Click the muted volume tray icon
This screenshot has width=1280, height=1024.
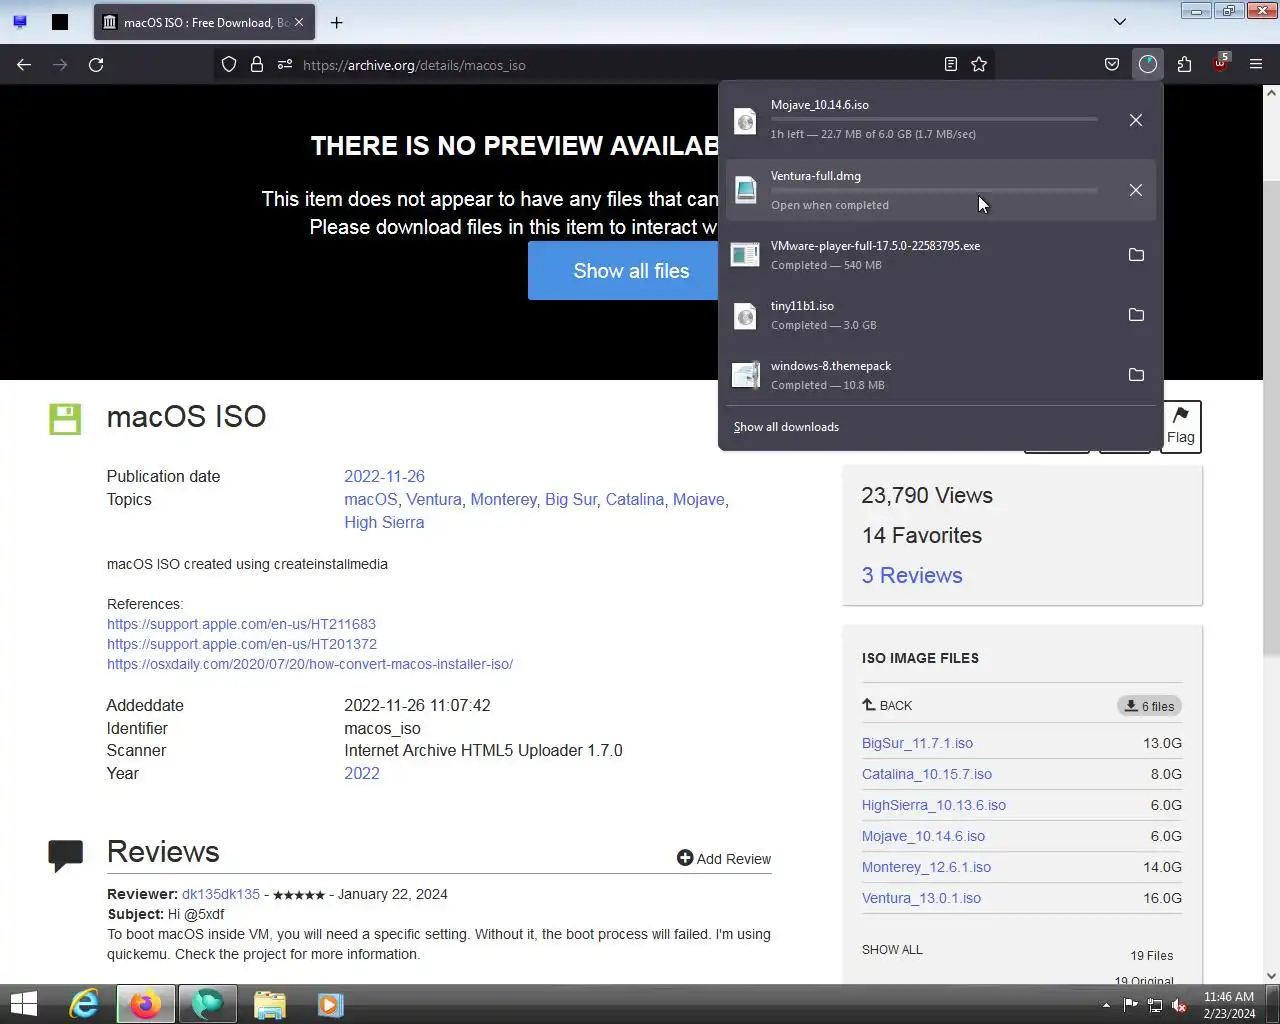tap(1179, 1005)
